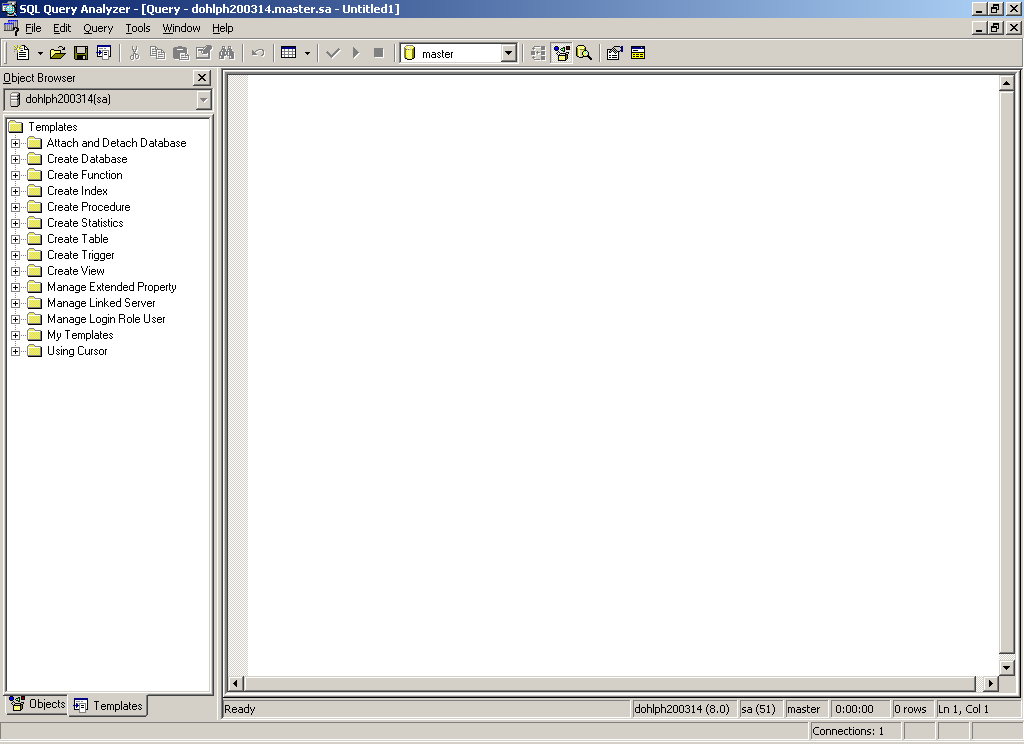1024x744 pixels.
Task: Click the Find binoculars icon
Action: coord(227,53)
